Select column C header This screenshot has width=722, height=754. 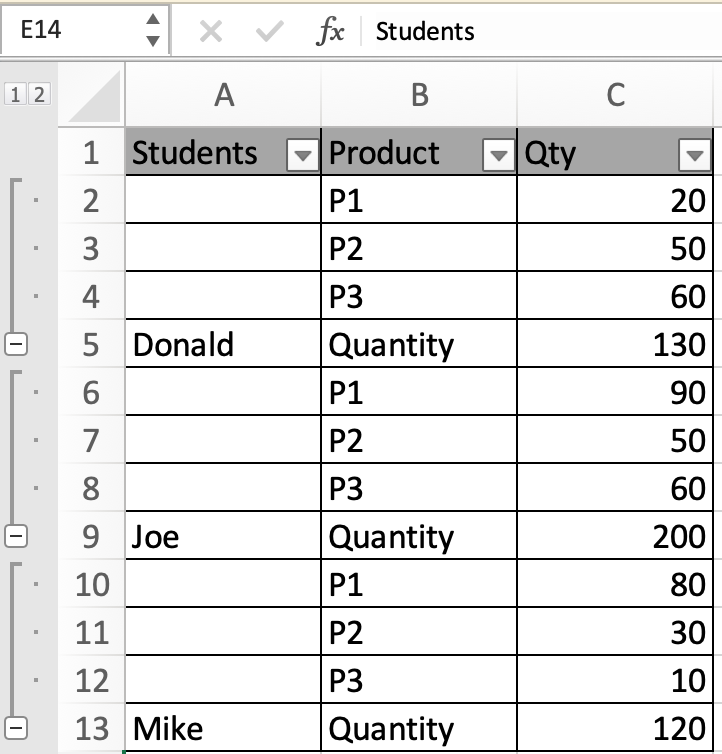coord(615,95)
